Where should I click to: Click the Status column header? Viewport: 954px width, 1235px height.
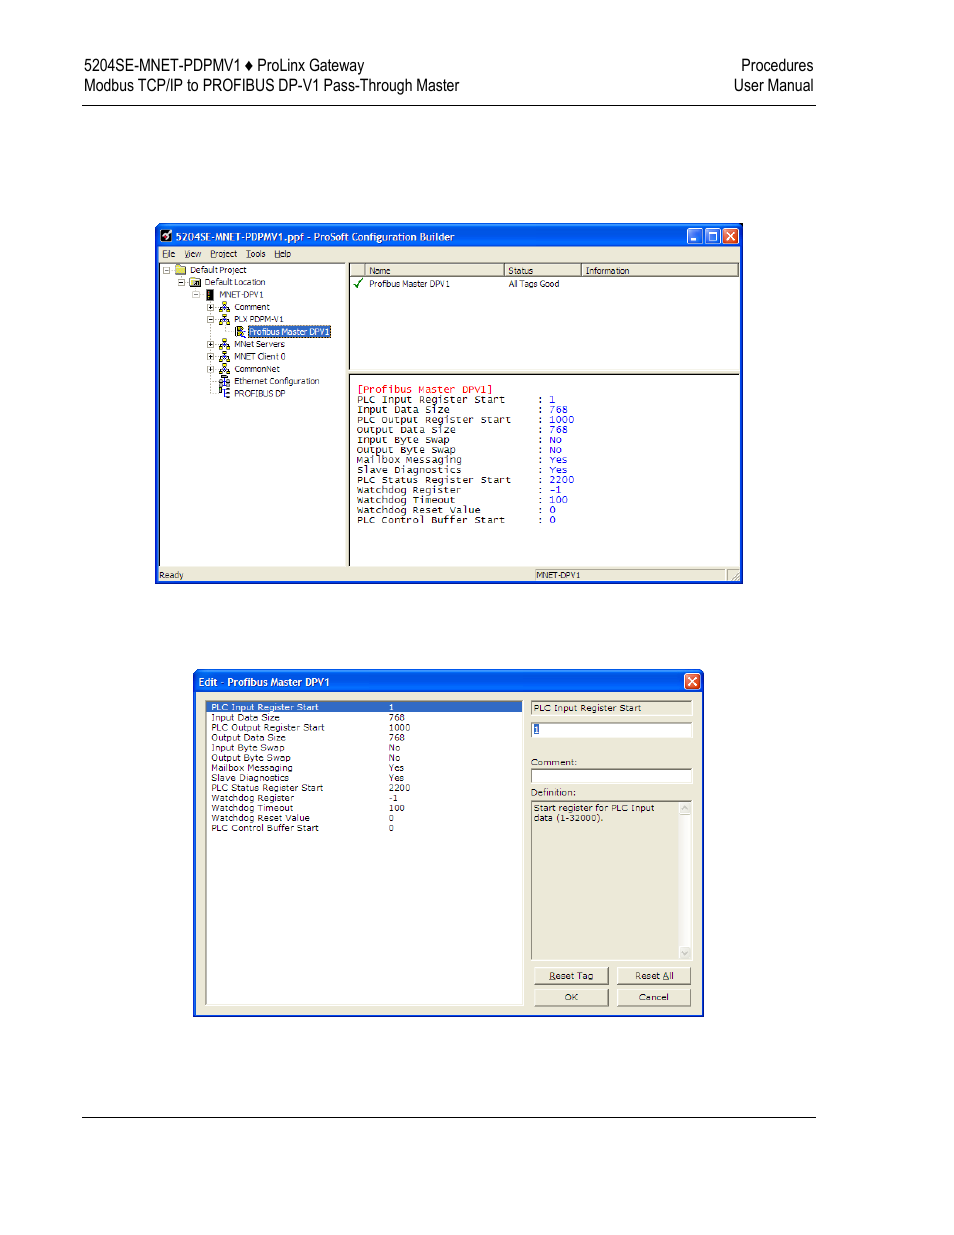pyautogui.click(x=543, y=271)
